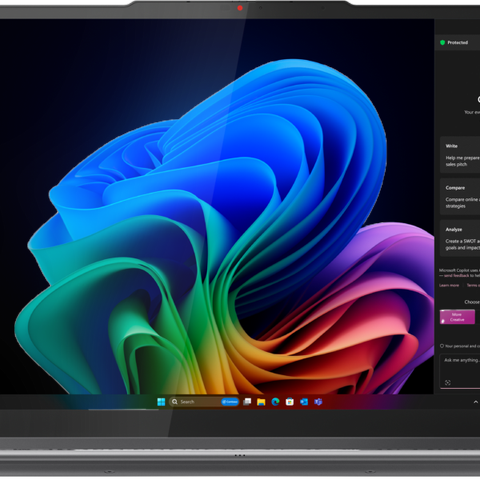Screen dimensions: 480x480
Task: Open Microsoft Store from the taskbar
Action: point(290,402)
